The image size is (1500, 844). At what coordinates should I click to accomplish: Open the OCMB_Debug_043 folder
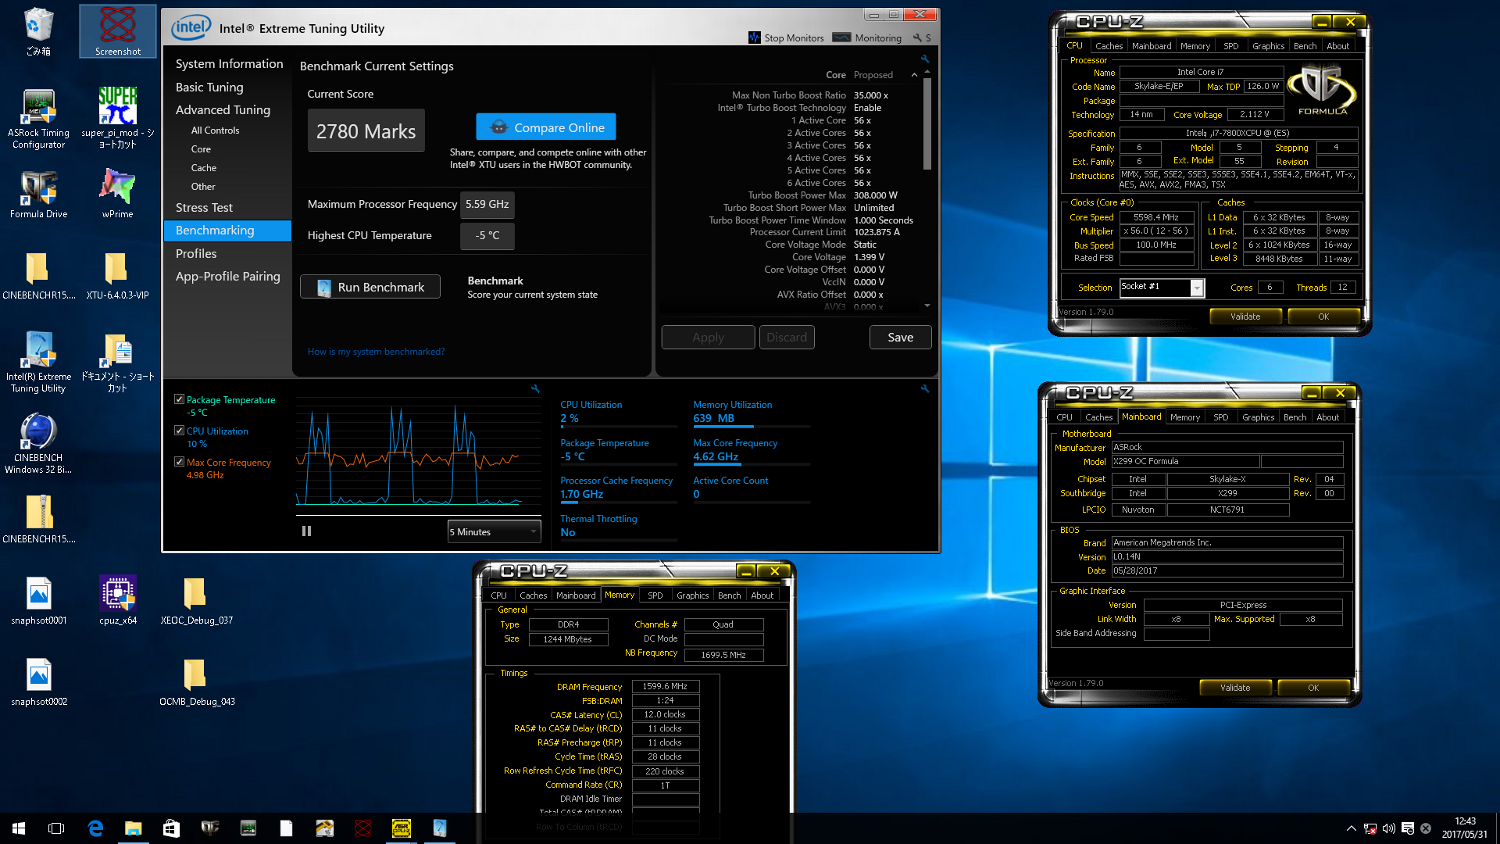coord(196,682)
